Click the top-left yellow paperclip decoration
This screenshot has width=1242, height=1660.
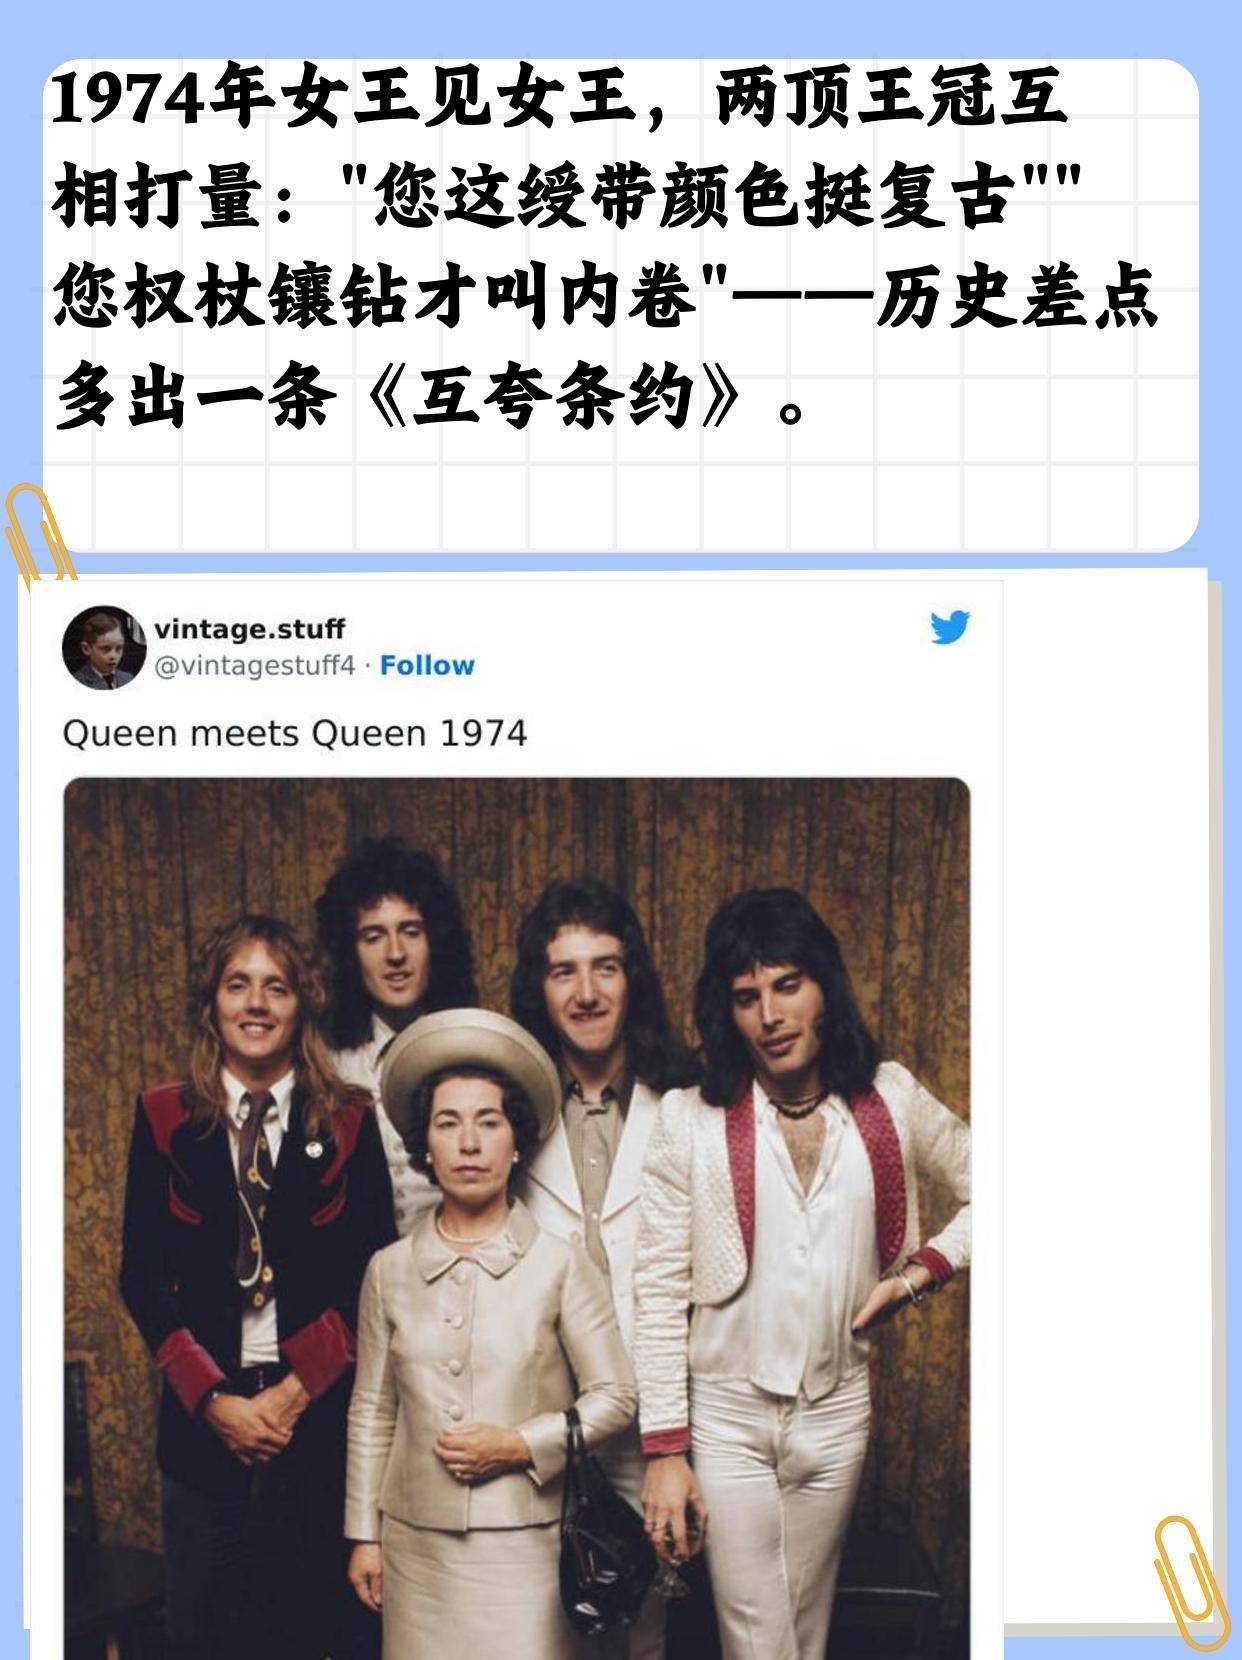36,535
